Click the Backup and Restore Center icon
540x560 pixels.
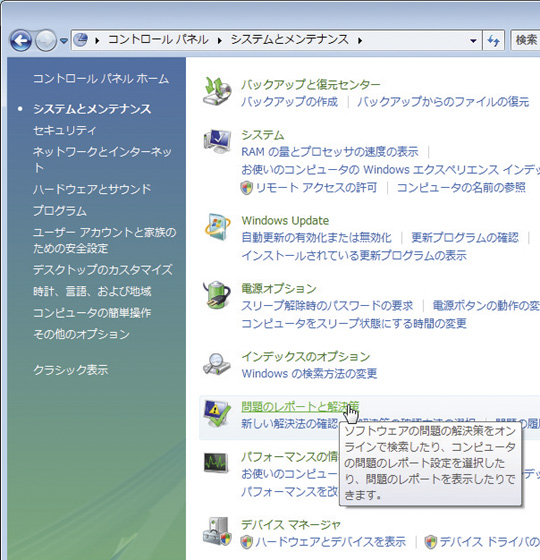[217, 92]
